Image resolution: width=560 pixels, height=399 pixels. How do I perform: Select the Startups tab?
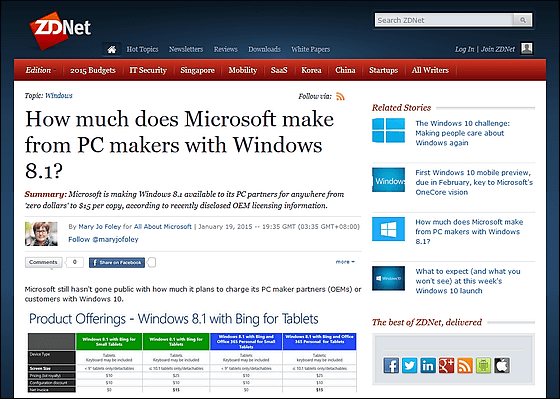pyautogui.click(x=383, y=70)
